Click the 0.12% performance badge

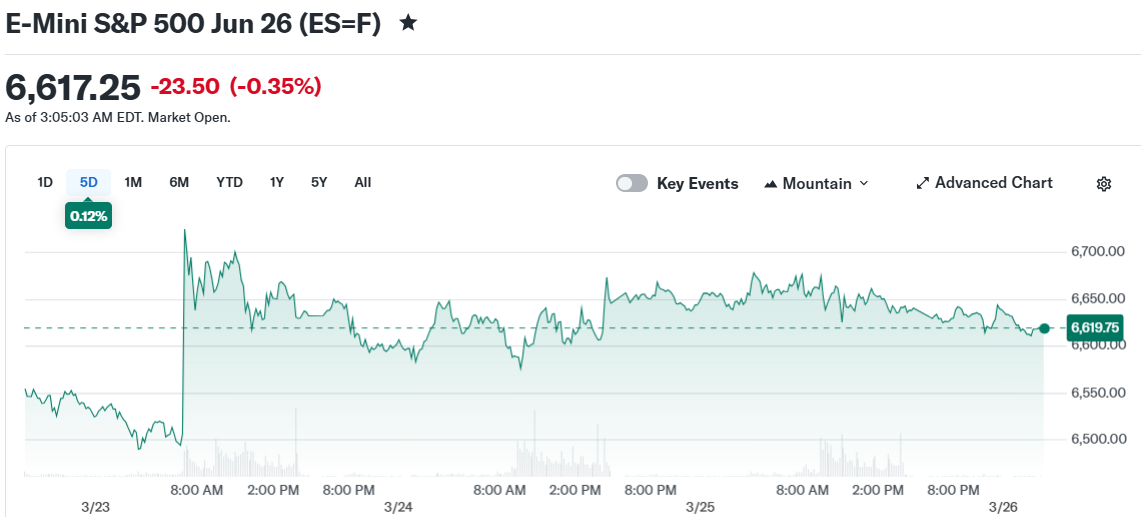click(x=89, y=216)
